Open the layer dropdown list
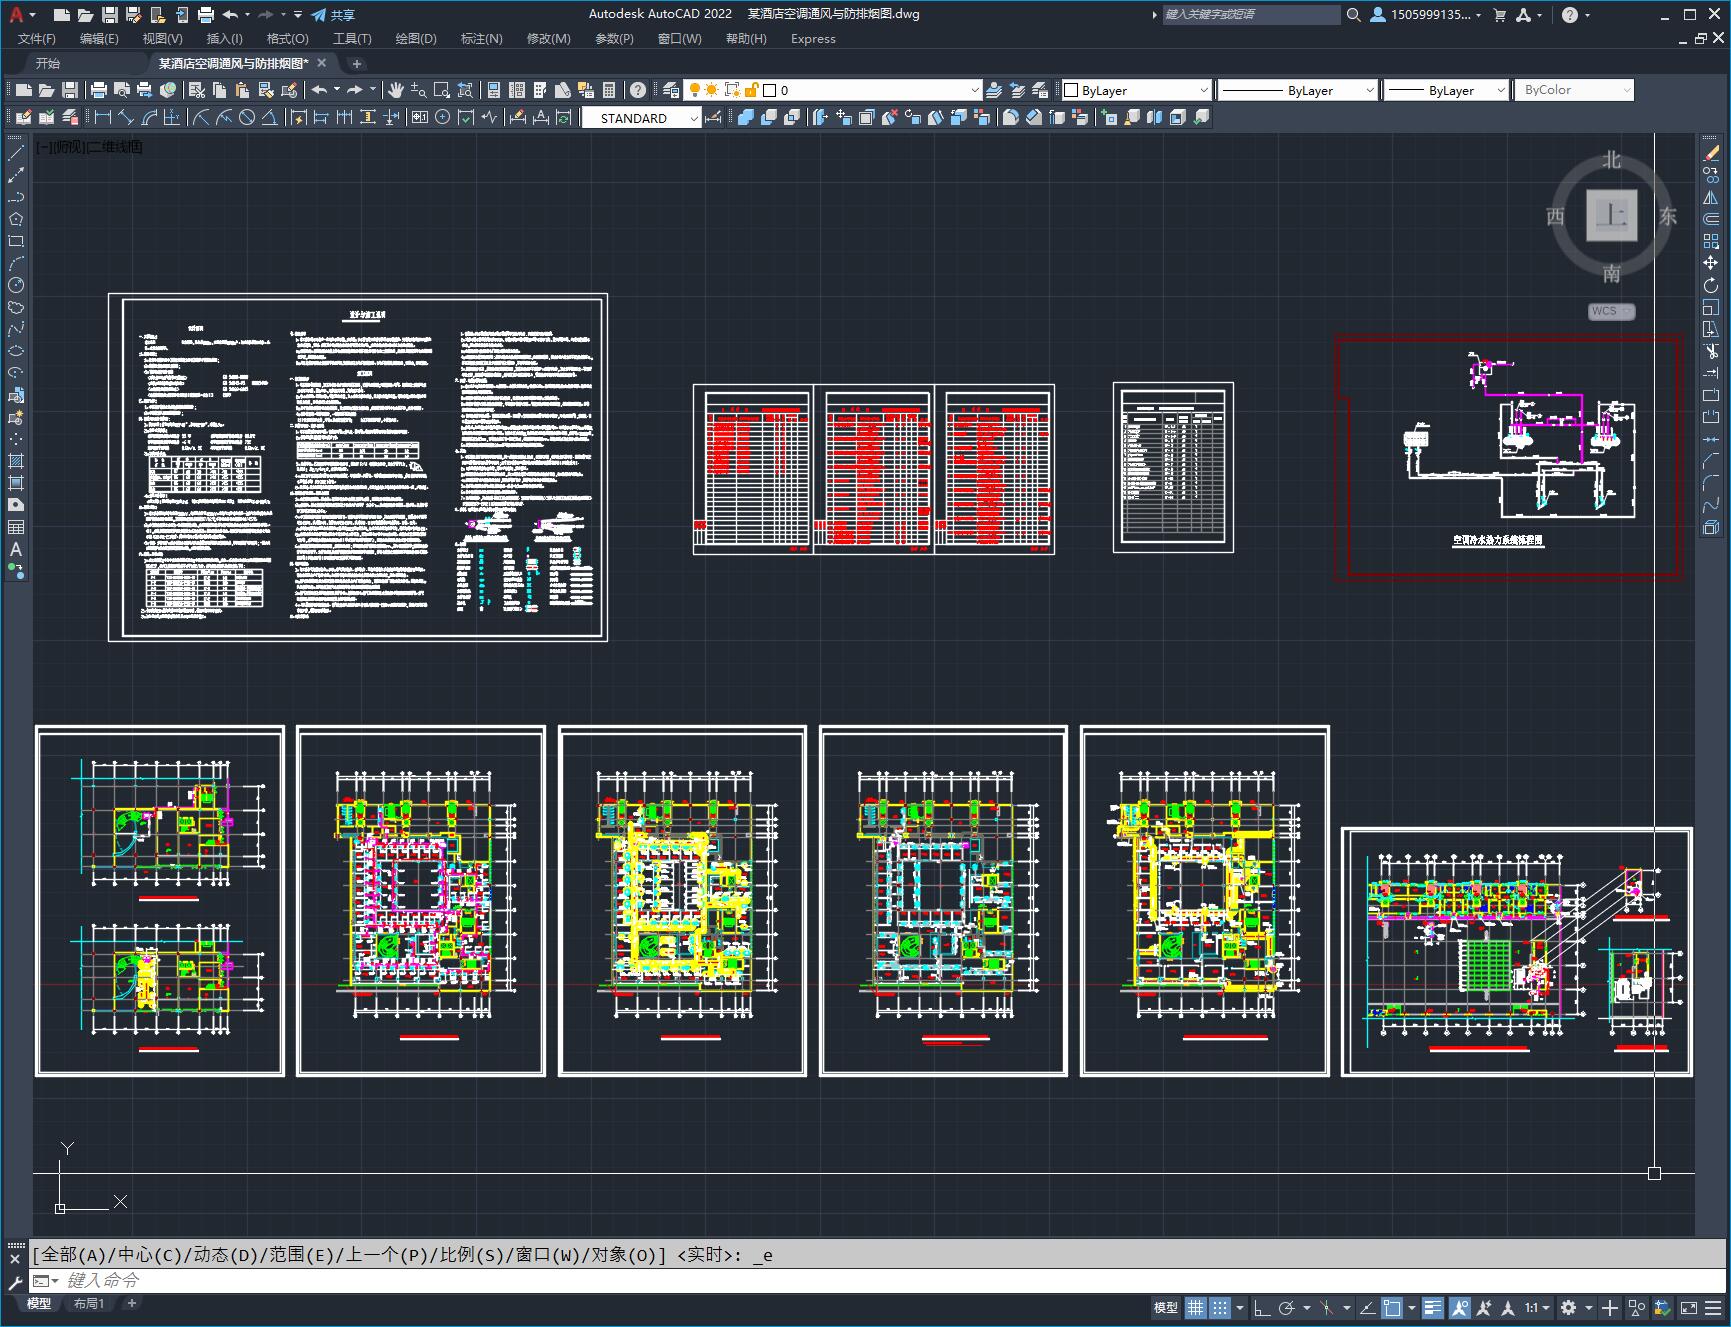This screenshot has width=1731, height=1327. click(975, 90)
